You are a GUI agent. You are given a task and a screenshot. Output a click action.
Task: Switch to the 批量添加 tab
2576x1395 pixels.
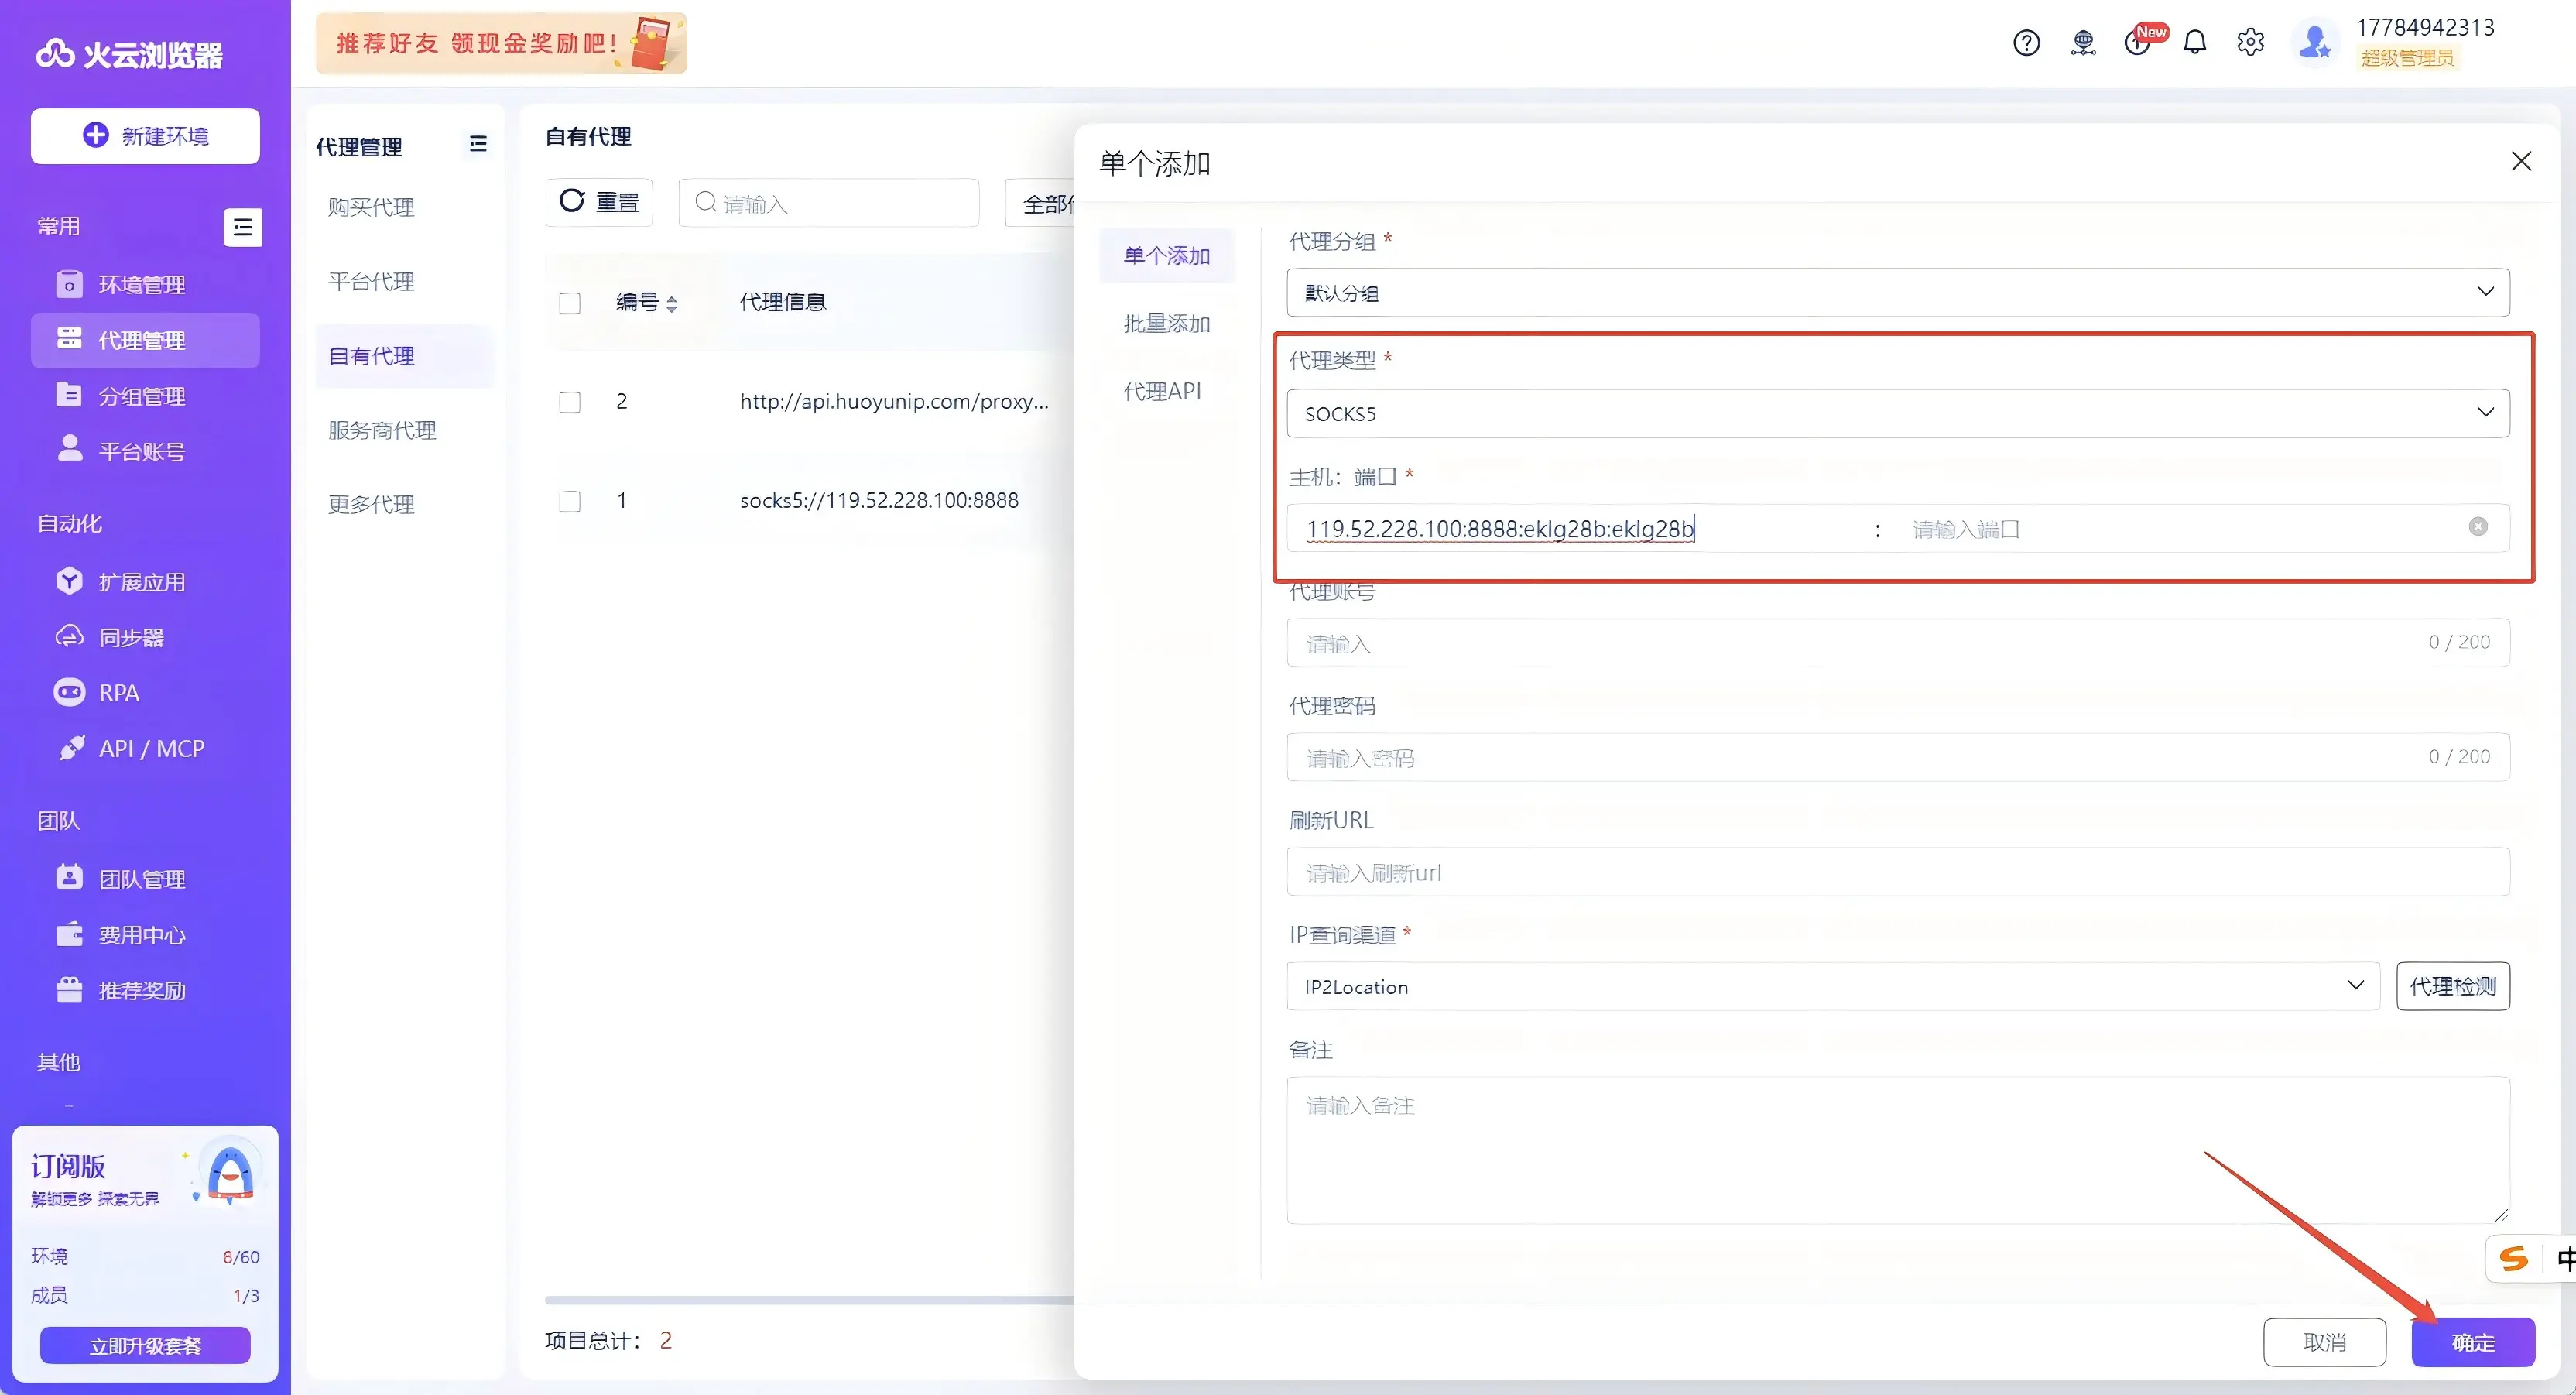[1167, 323]
